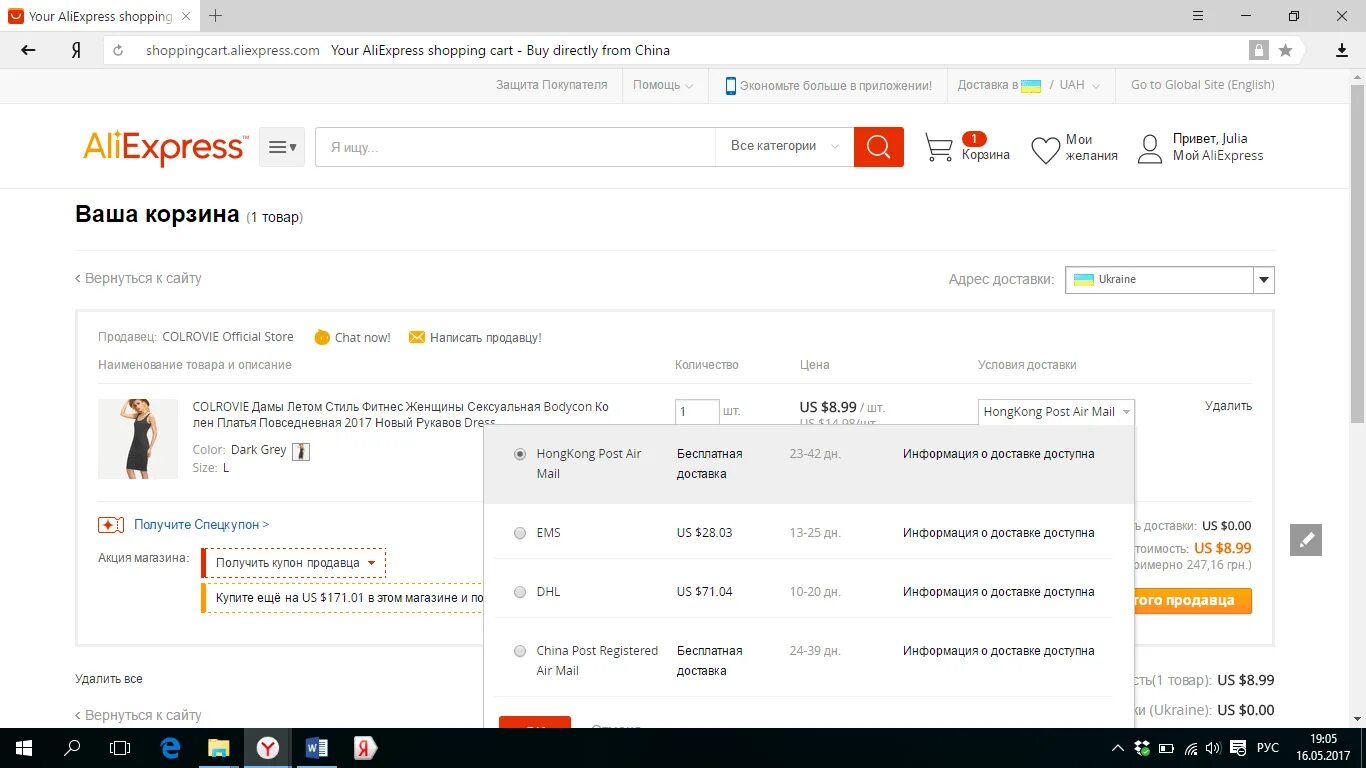Select HongKong Post Air Mail radio
The image size is (1366, 768).
click(519, 454)
